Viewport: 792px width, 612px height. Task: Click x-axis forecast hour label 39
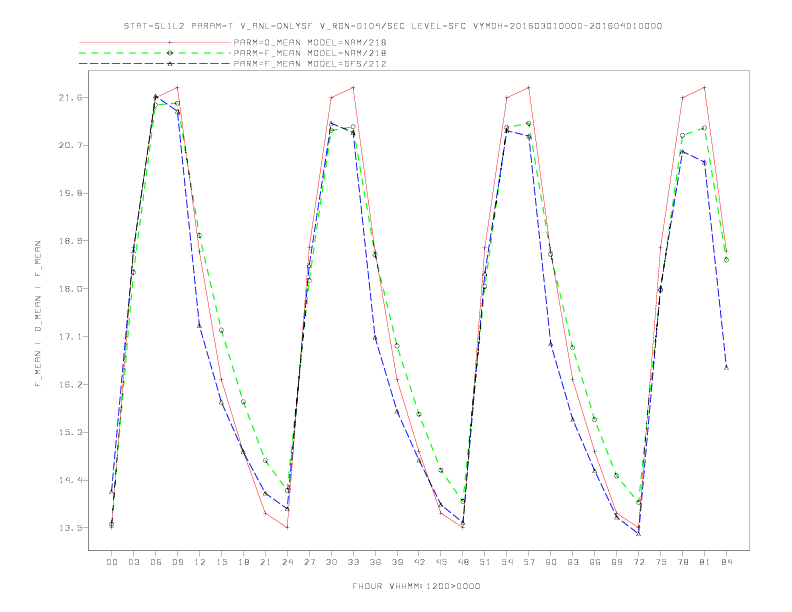tap(398, 562)
